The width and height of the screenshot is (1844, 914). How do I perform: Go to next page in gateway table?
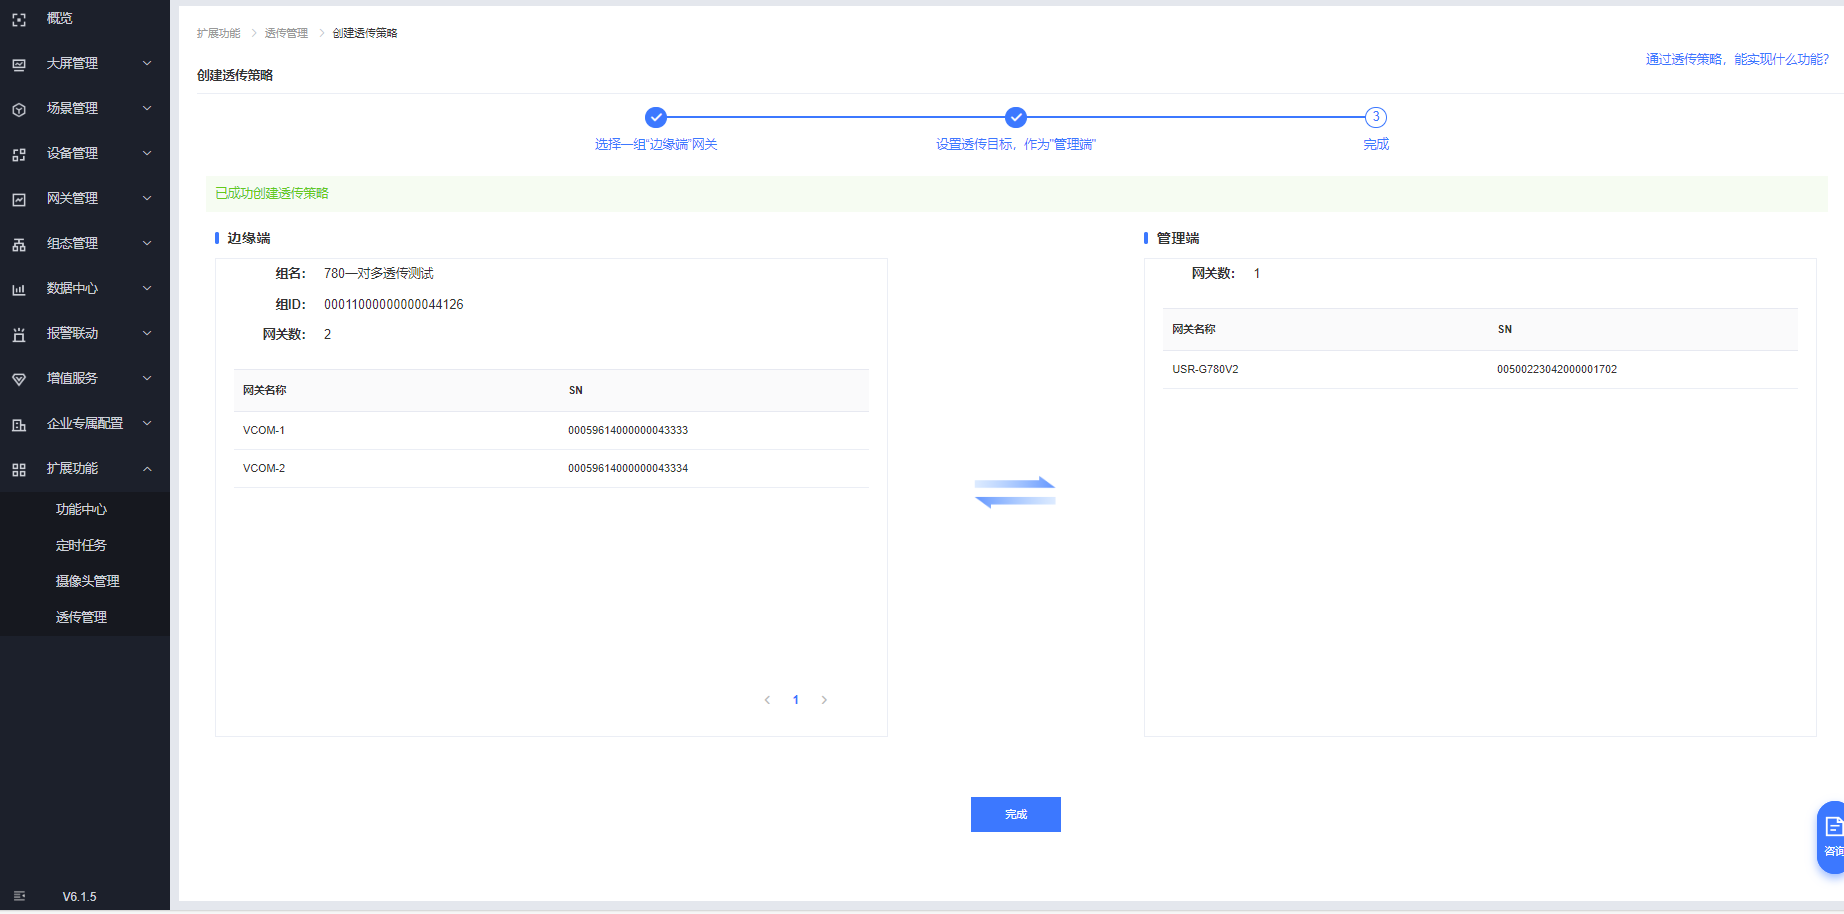(824, 700)
